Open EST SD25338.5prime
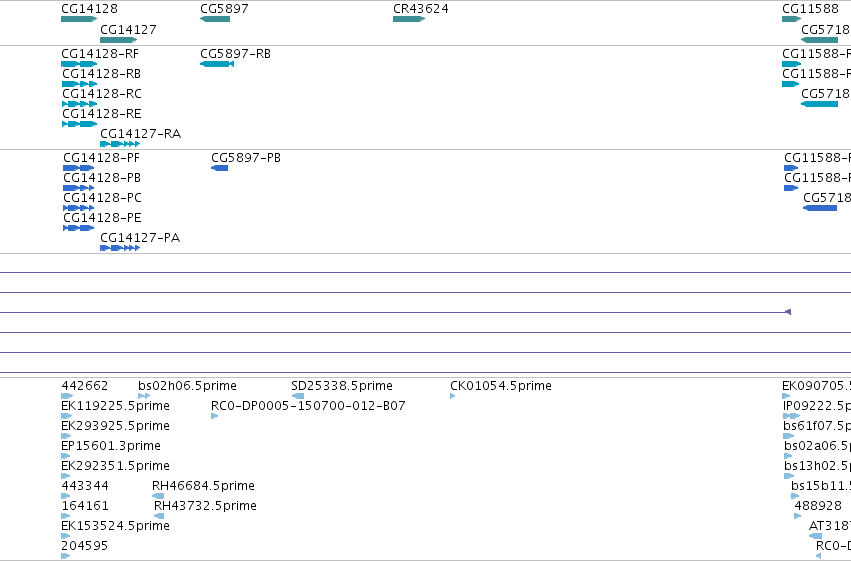 [342, 386]
